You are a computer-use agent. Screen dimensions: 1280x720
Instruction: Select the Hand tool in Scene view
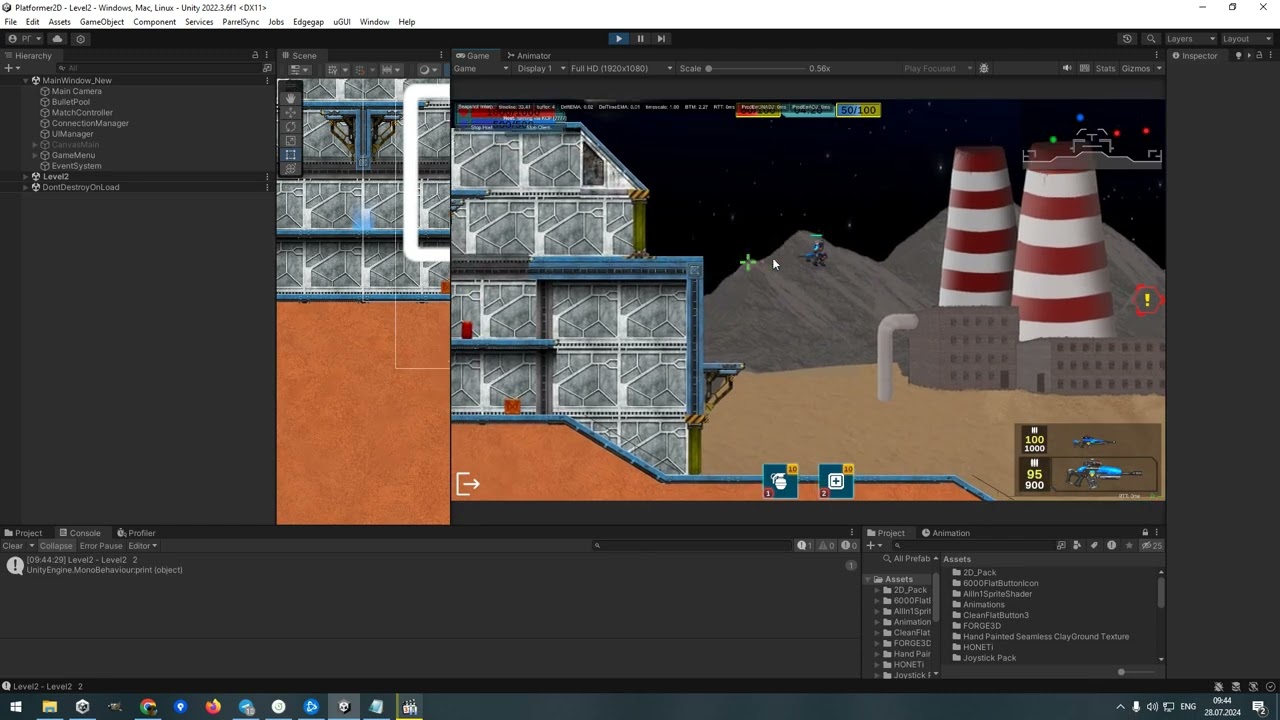tap(291, 98)
